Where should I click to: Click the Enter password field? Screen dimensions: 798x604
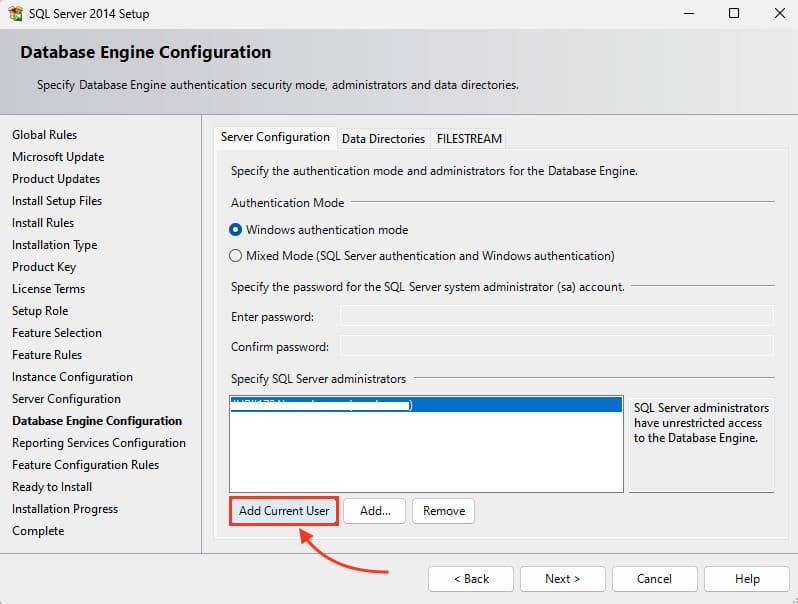click(556, 317)
